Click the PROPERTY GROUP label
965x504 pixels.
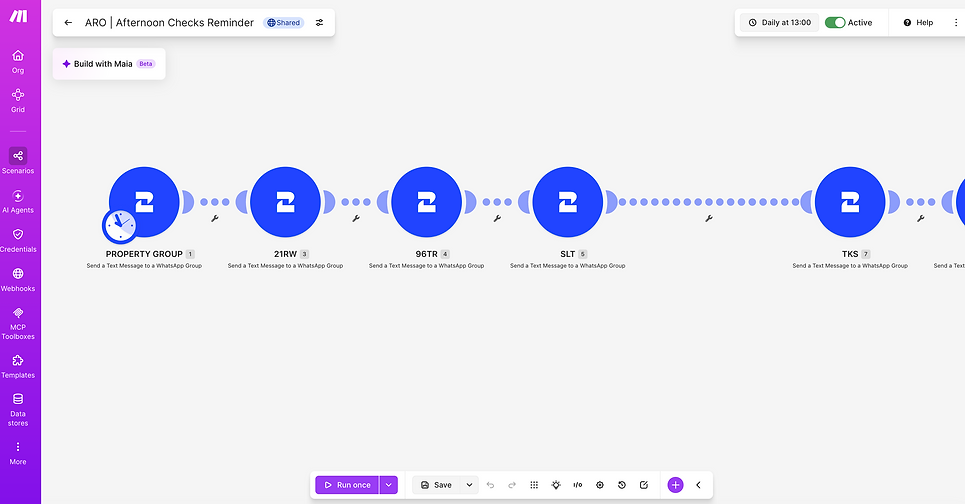(x=144, y=254)
